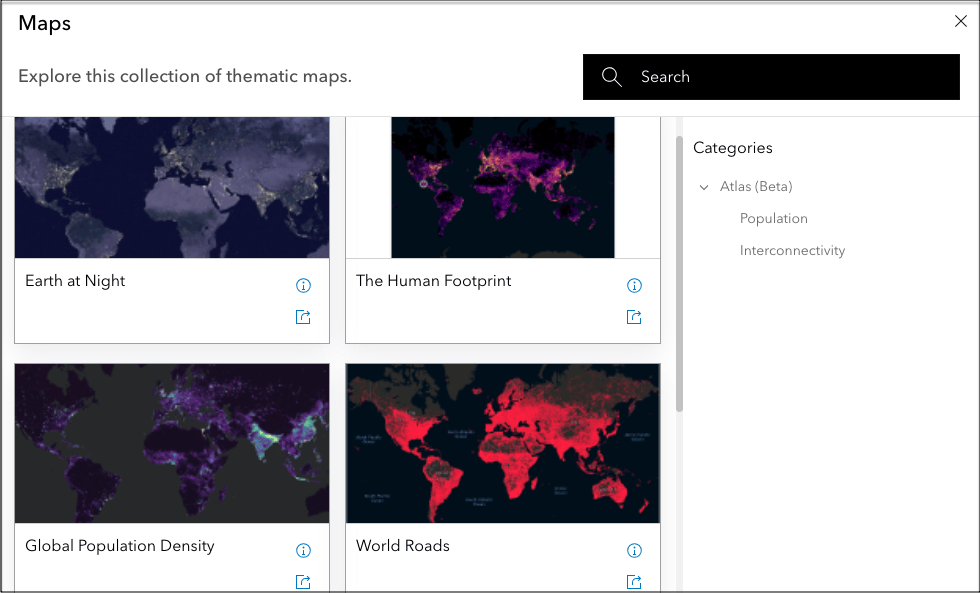980x593 pixels.
Task: Click into the Search maps field
Action: tap(771, 77)
